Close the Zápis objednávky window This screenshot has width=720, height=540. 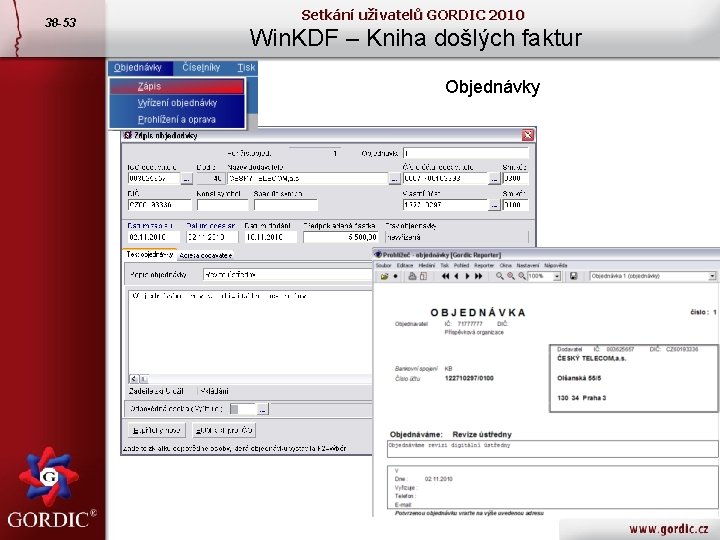(x=528, y=135)
